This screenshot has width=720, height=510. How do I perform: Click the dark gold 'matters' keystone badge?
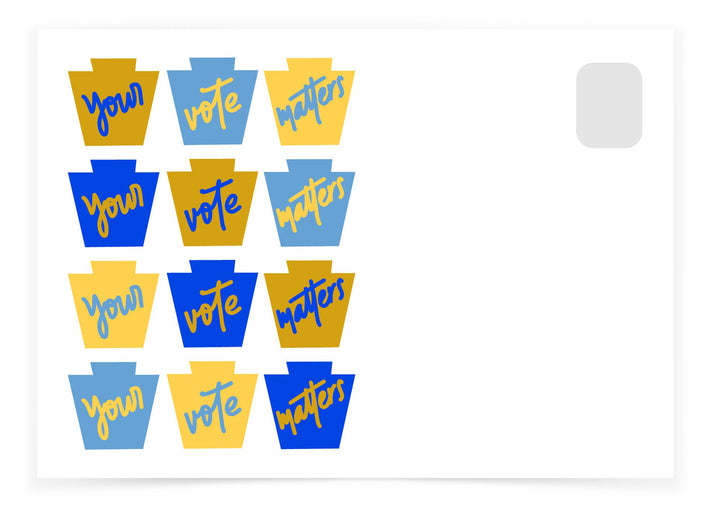coord(309,304)
